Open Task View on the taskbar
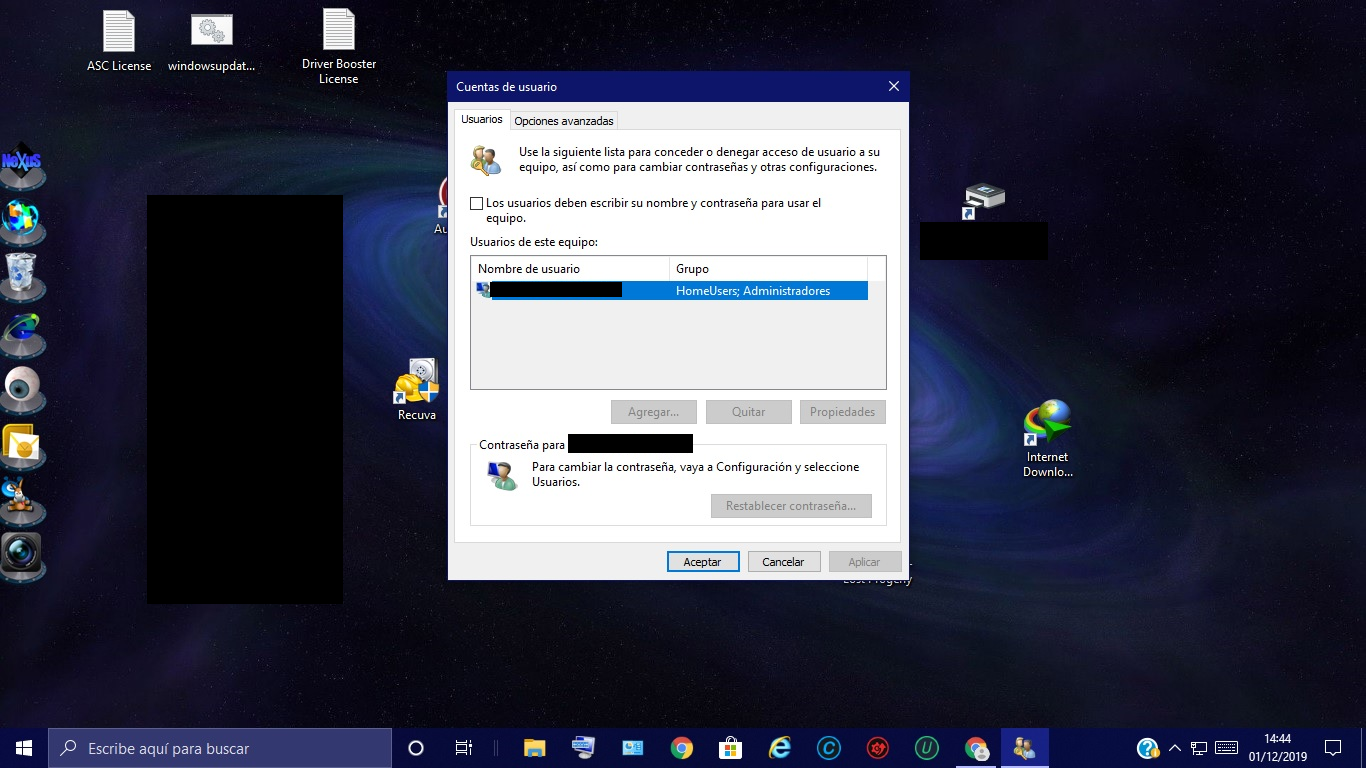This screenshot has width=1366, height=768. coord(464,748)
